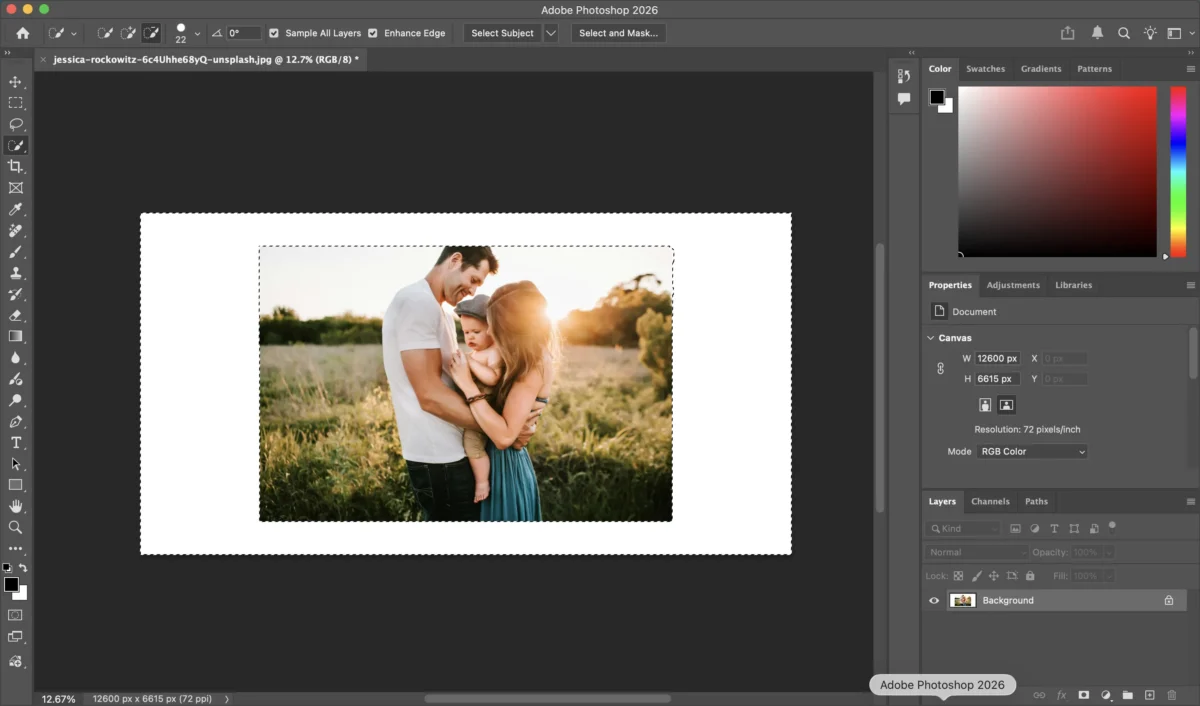This screenshot has width=1200, height=706.
Task: Click the foreground color swatch in toolbar
Action: coord(11,584)
